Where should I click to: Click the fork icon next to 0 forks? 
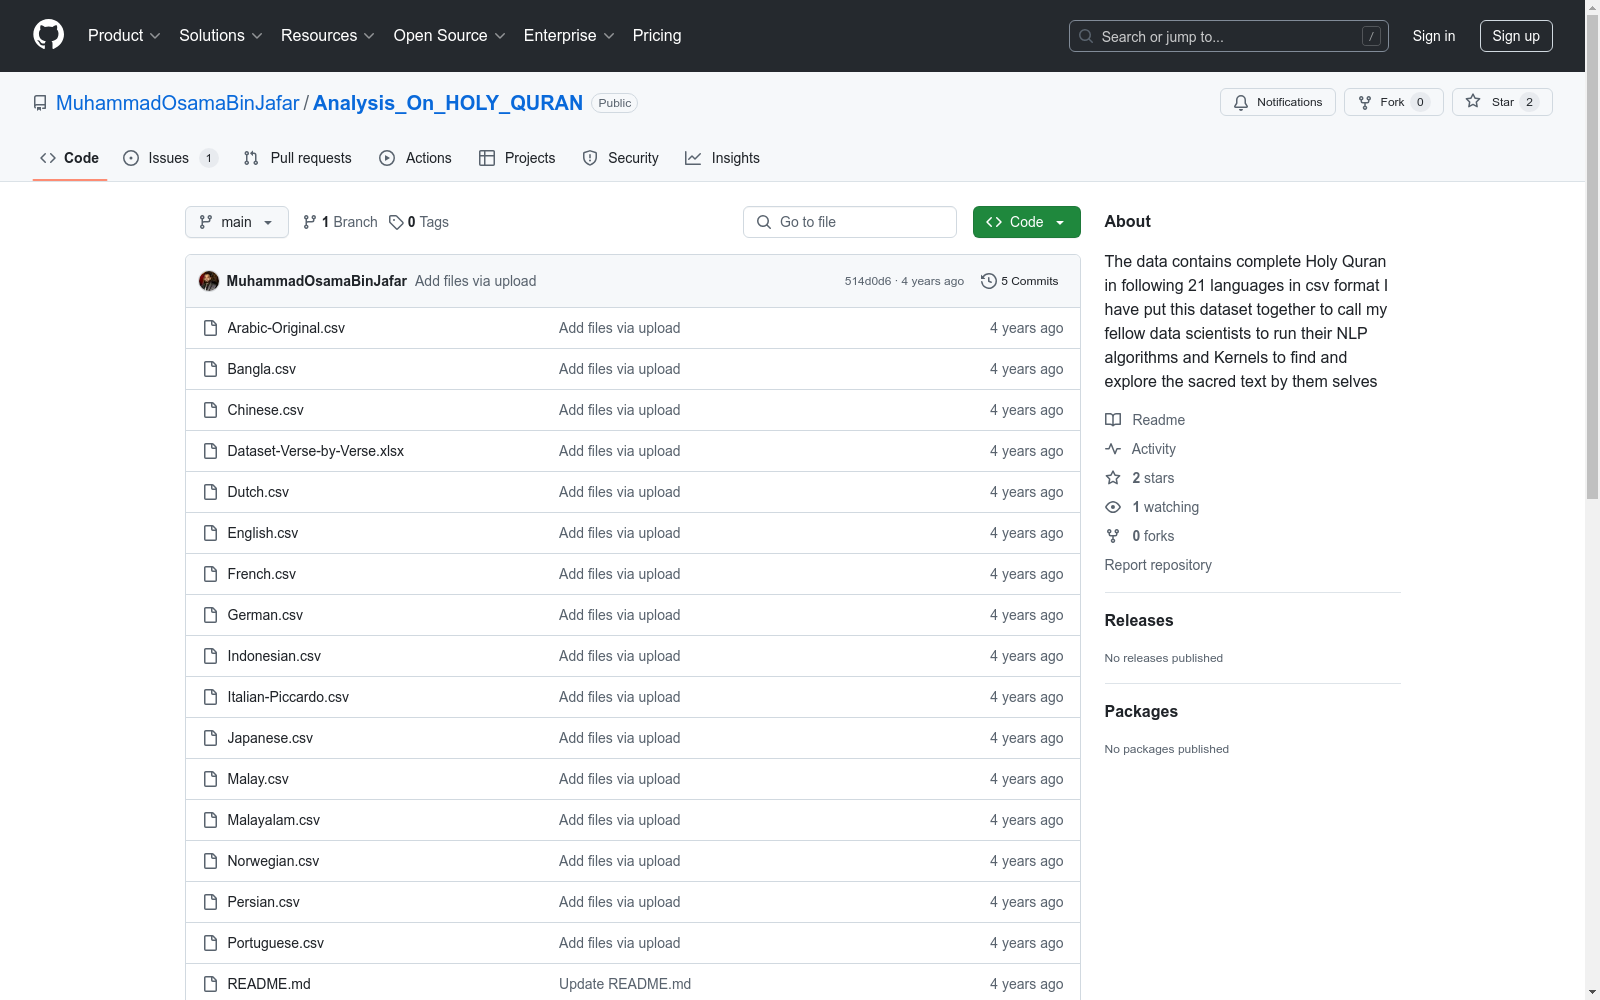[1113, 536]
